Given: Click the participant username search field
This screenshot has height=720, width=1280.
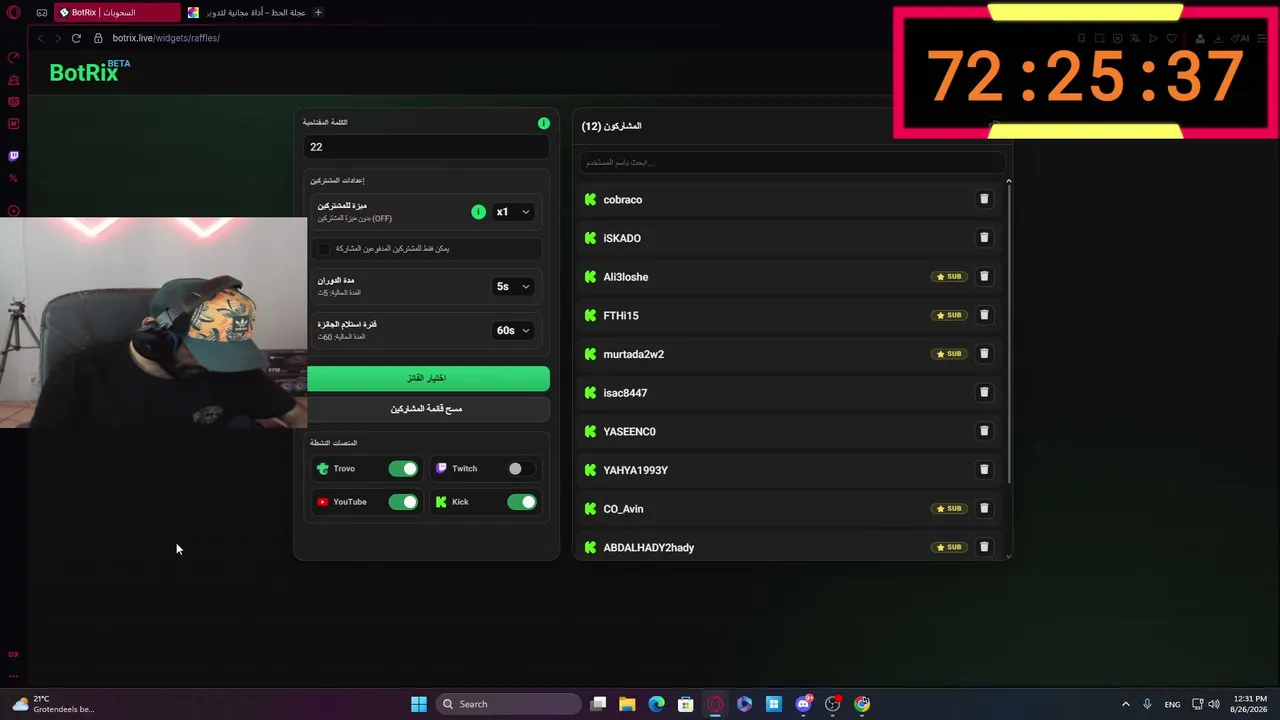Looking at the screenshot, I should [792, 162].
